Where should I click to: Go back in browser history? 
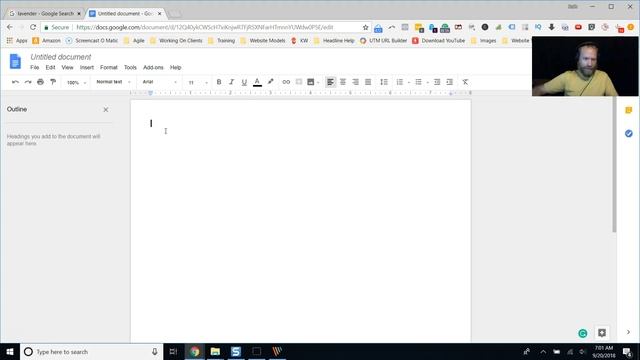pos(10,27)
